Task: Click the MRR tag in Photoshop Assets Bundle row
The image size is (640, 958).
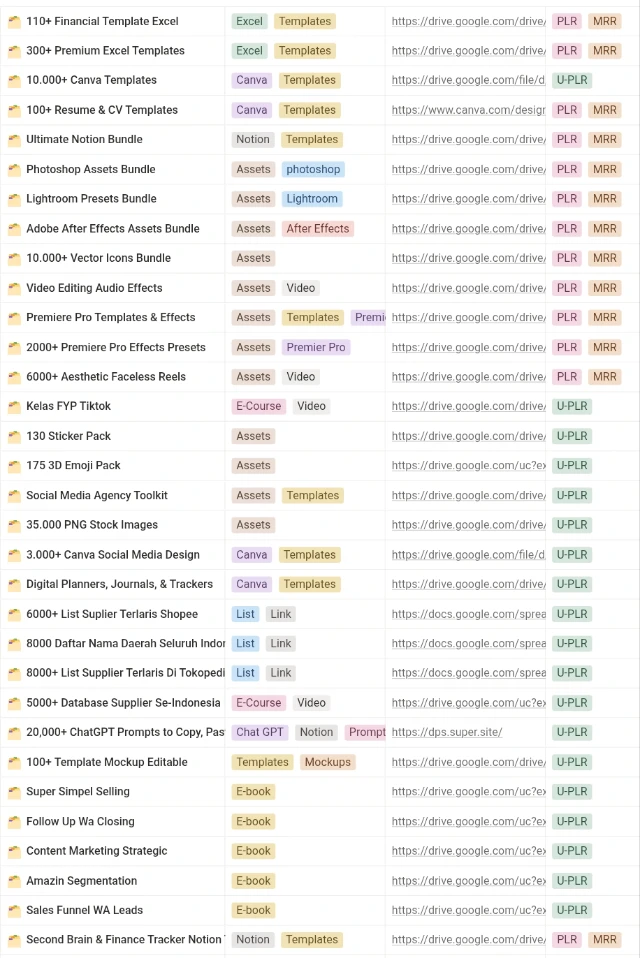Action: click(605, 169)
